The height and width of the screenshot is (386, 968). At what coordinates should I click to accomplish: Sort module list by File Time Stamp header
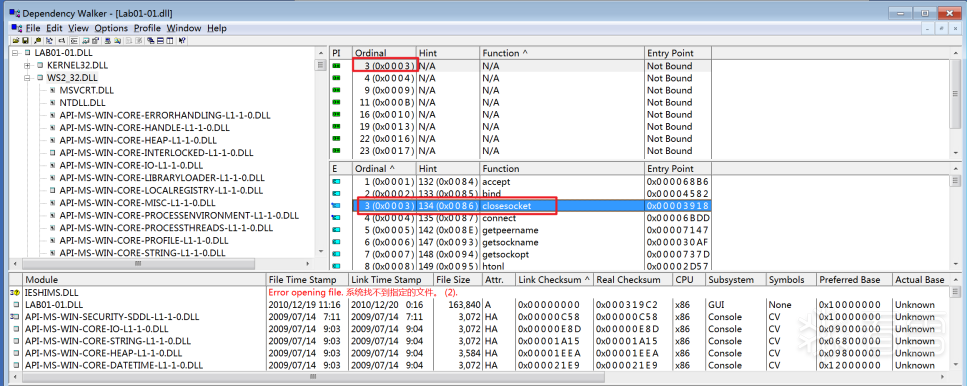pos(307,280)
